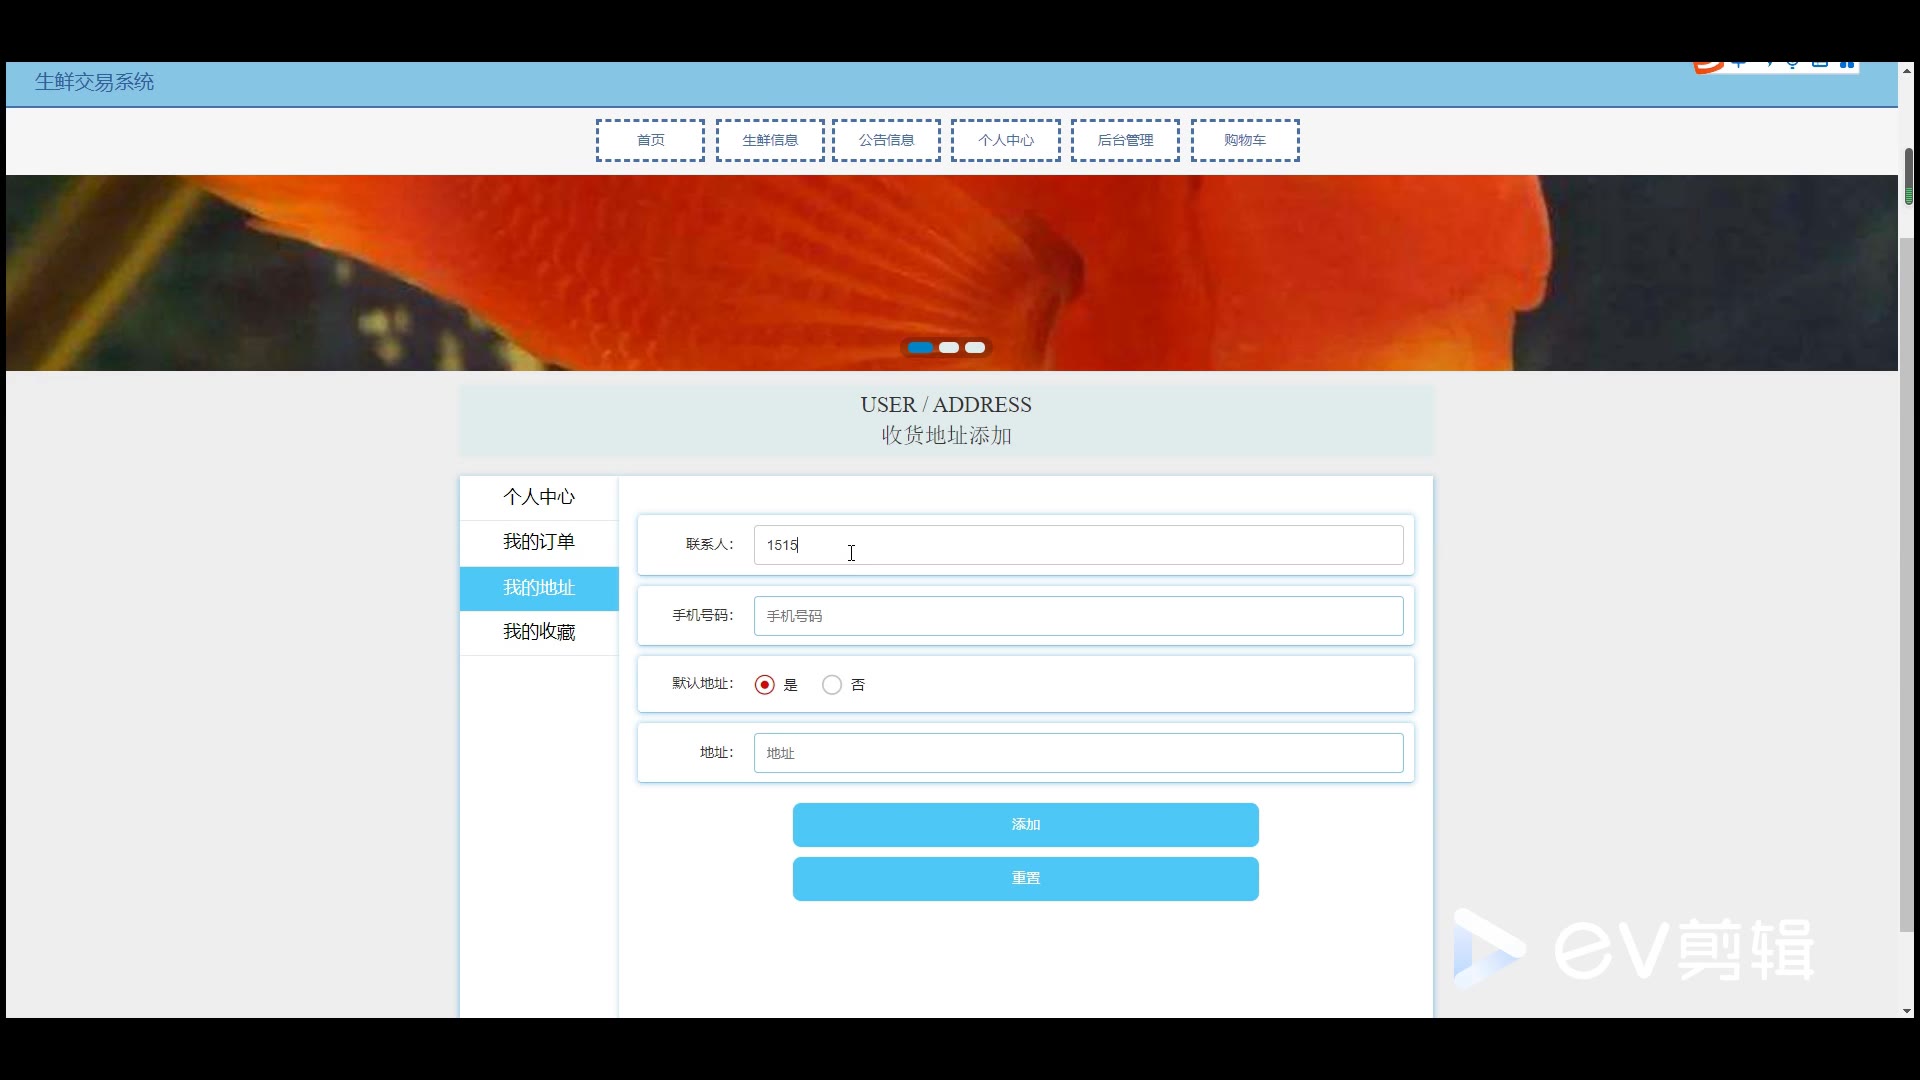1920x1080 pixels.
Task: Click the scrollbar up arrow
Action: coord(1908,71)
